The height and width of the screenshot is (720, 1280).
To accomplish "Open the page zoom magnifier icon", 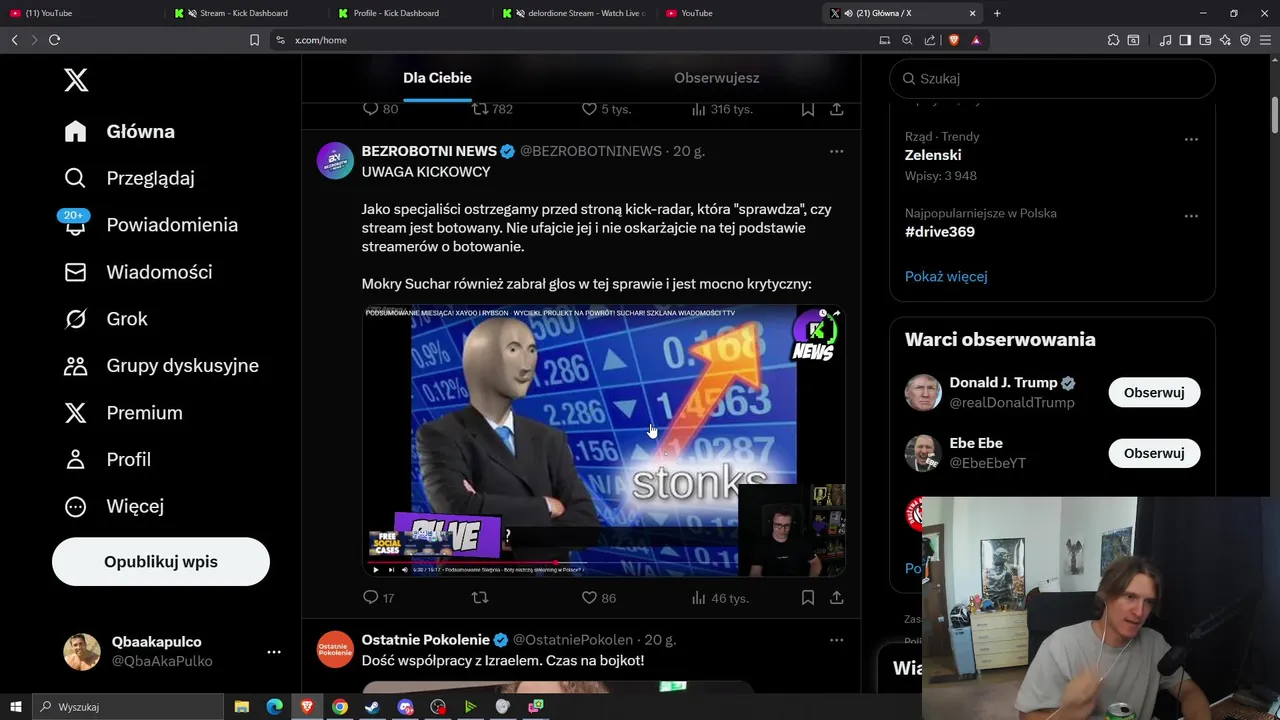I will (907, 40).
